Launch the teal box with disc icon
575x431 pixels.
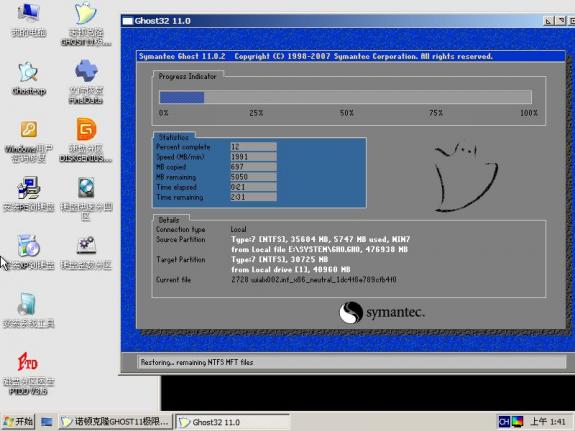click(28, 304)
